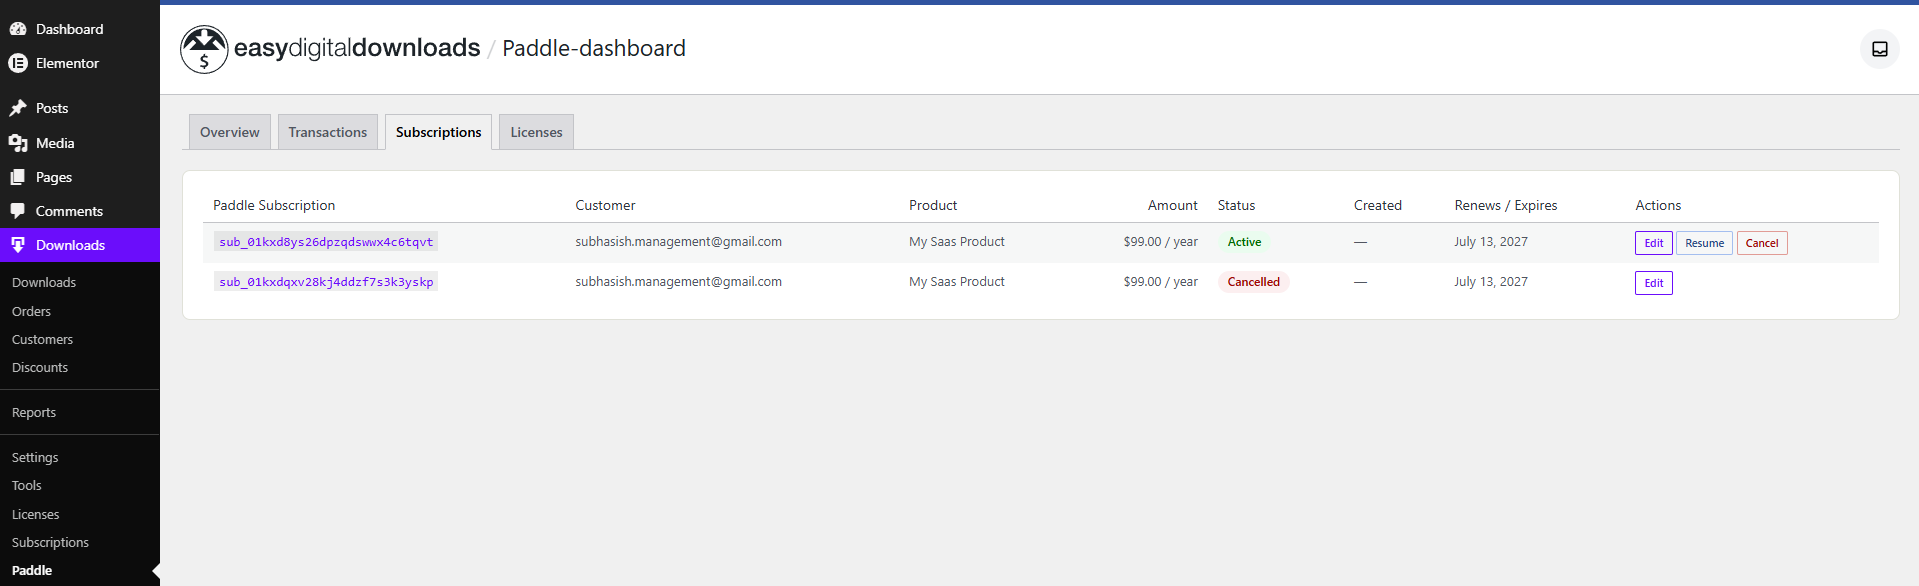
Task: Click the Product column header
Action: click(933, 205)
